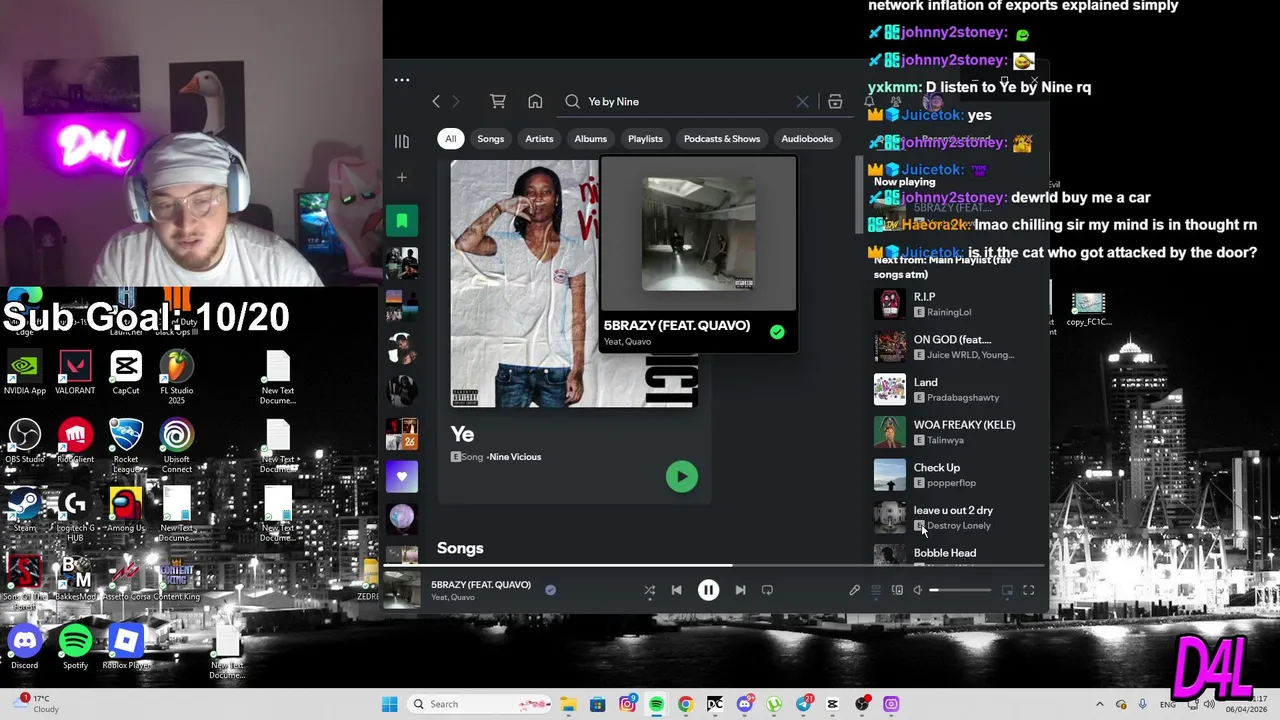This screenshot has height=720, width=1280.
Task: Open lyrics microphone icon in player bar
Action: click(x=854, y=590)
